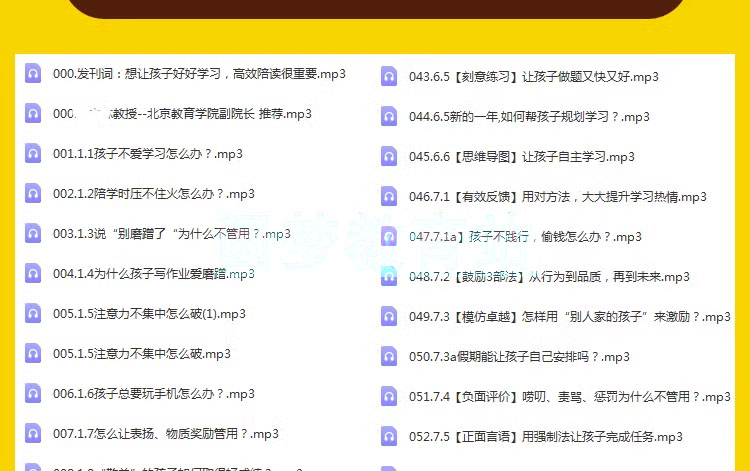Click audio icon beside 051.7.4 负面评价

[389, 396]
